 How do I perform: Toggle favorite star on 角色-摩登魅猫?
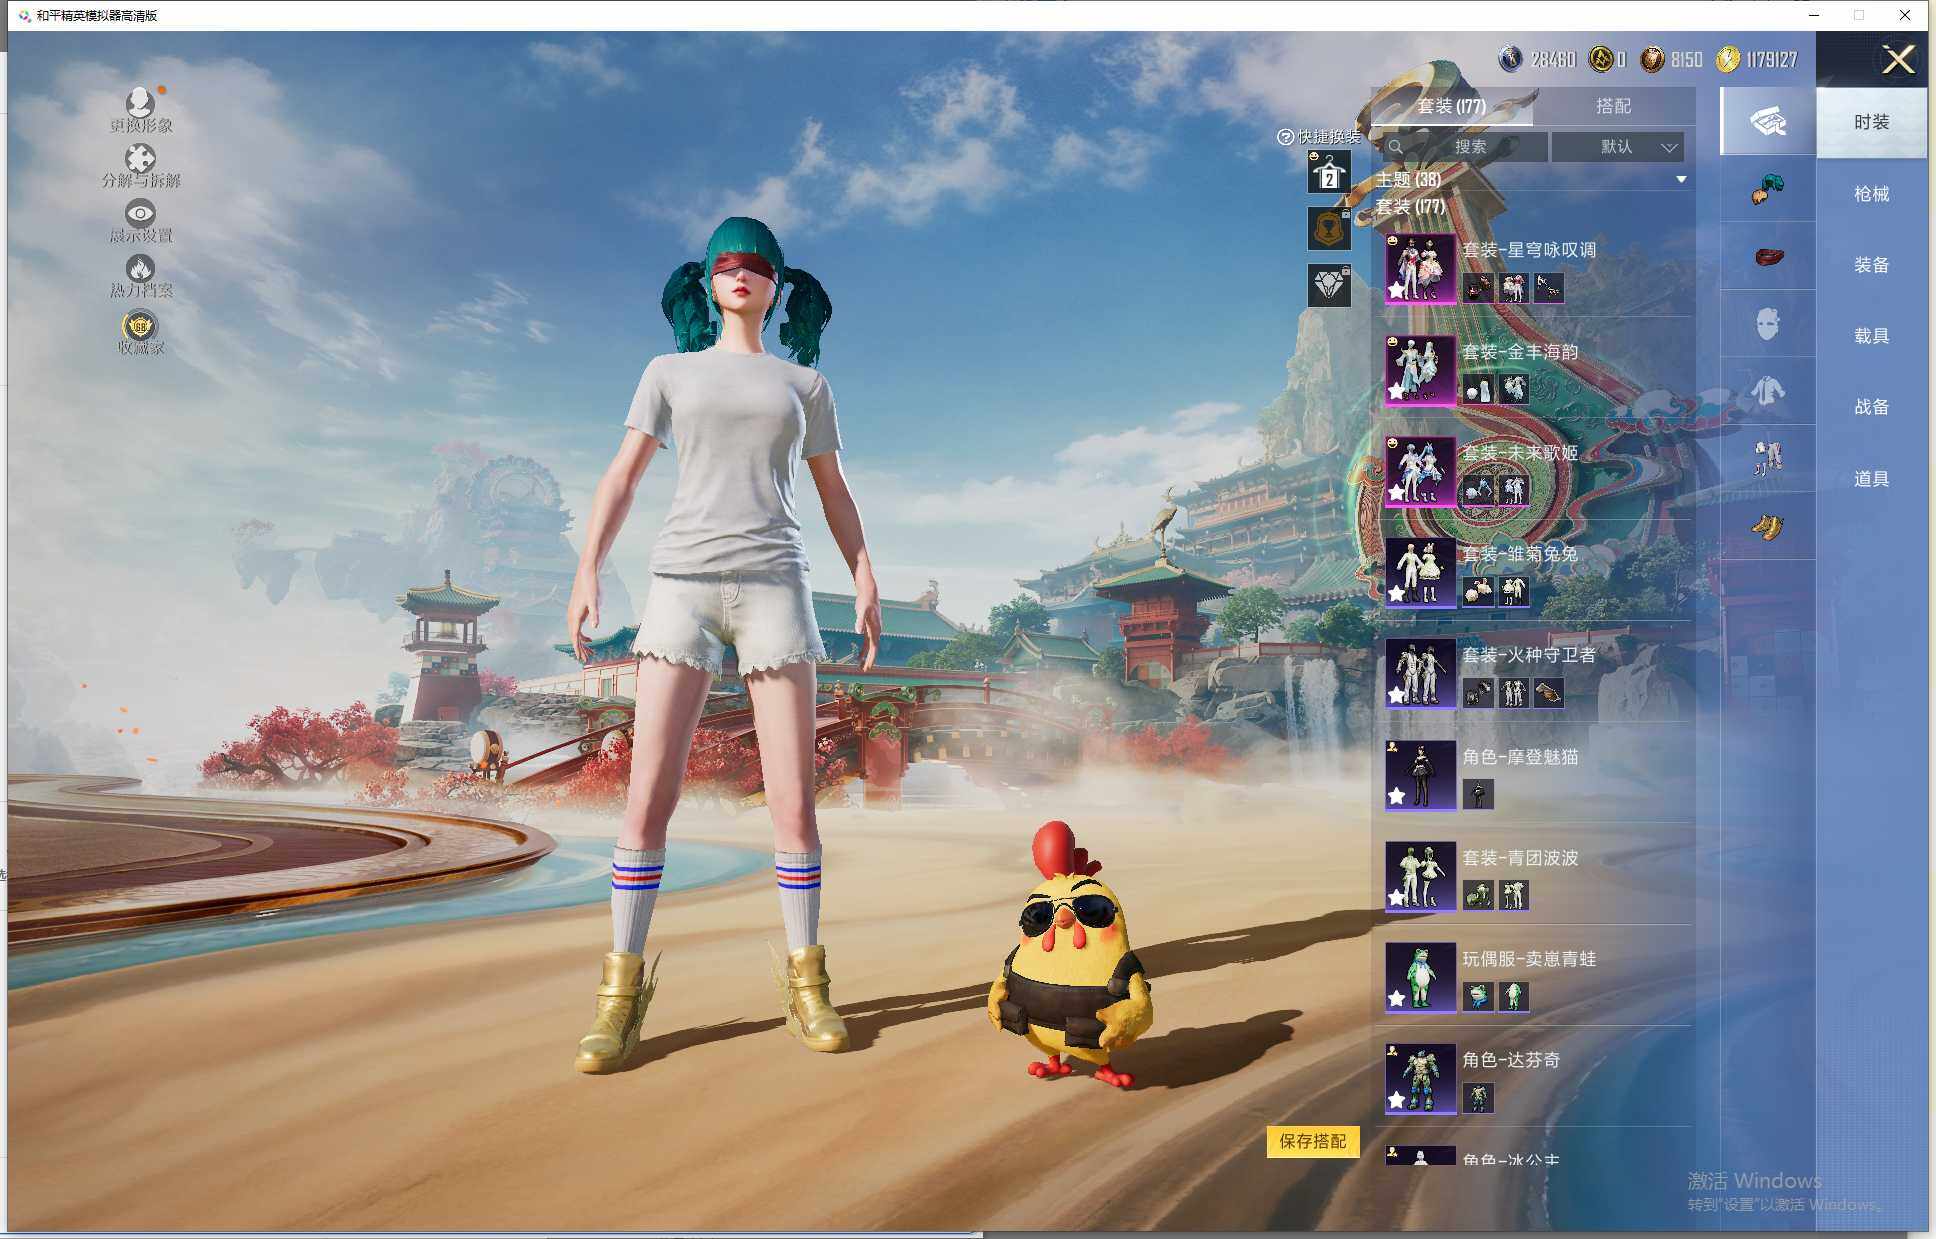click(1396, 796)
